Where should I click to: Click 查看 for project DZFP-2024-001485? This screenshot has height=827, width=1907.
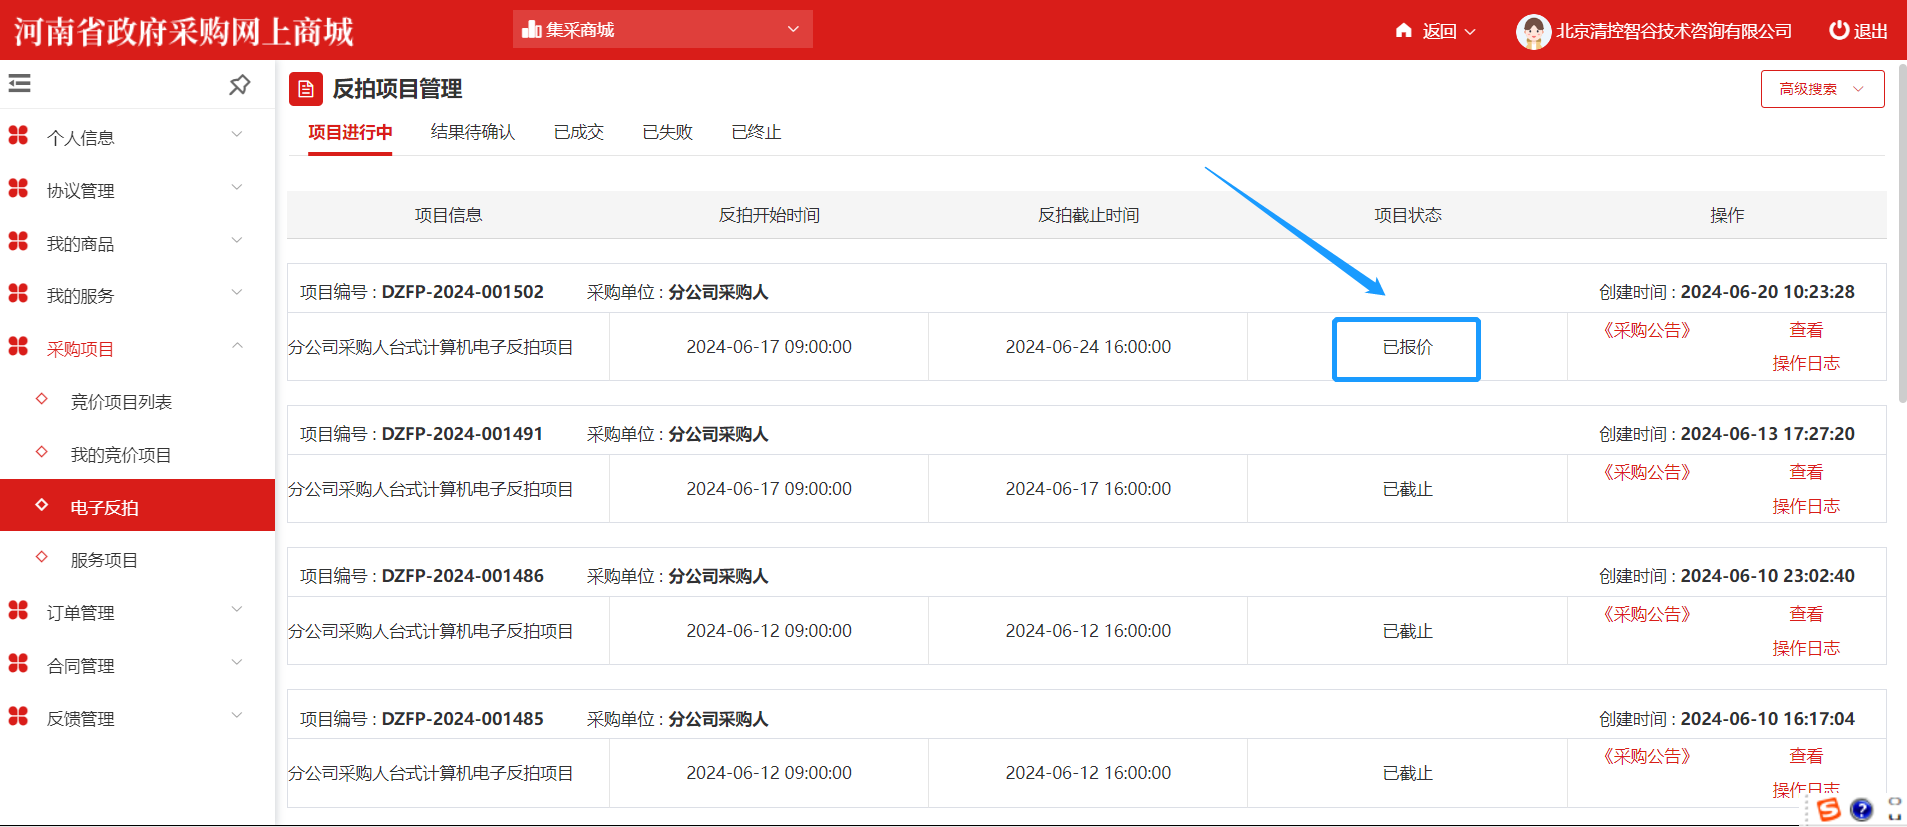pyautogui.click(x=1806, y=756)
